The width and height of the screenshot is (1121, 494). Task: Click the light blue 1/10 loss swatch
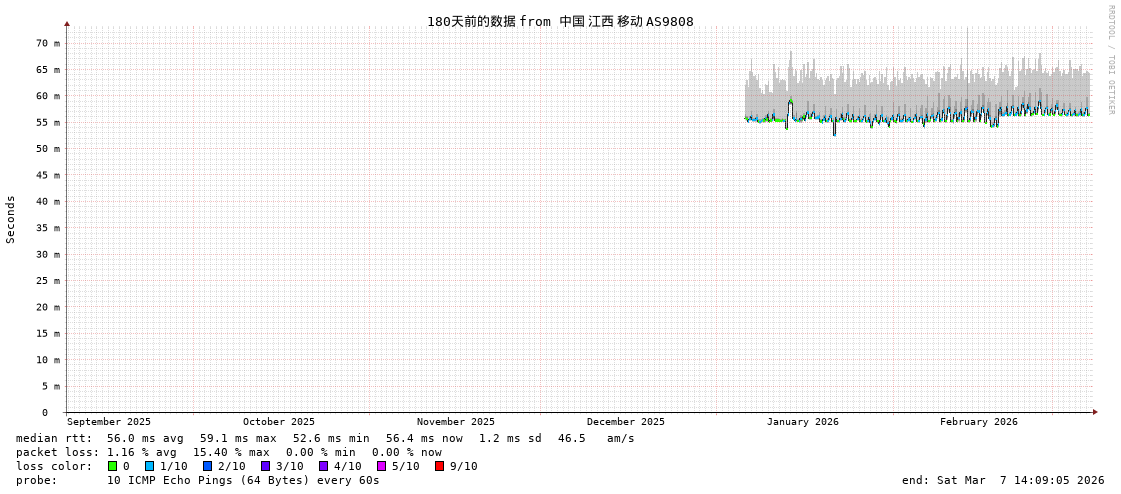pos(149,466)
